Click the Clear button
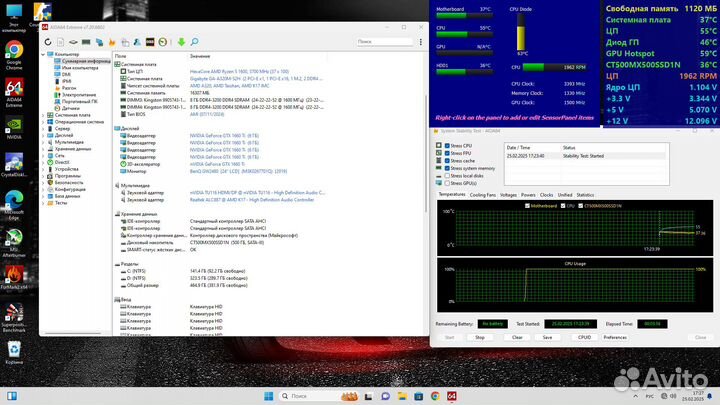Screen dimensions: 720x405 click(517, 338)
